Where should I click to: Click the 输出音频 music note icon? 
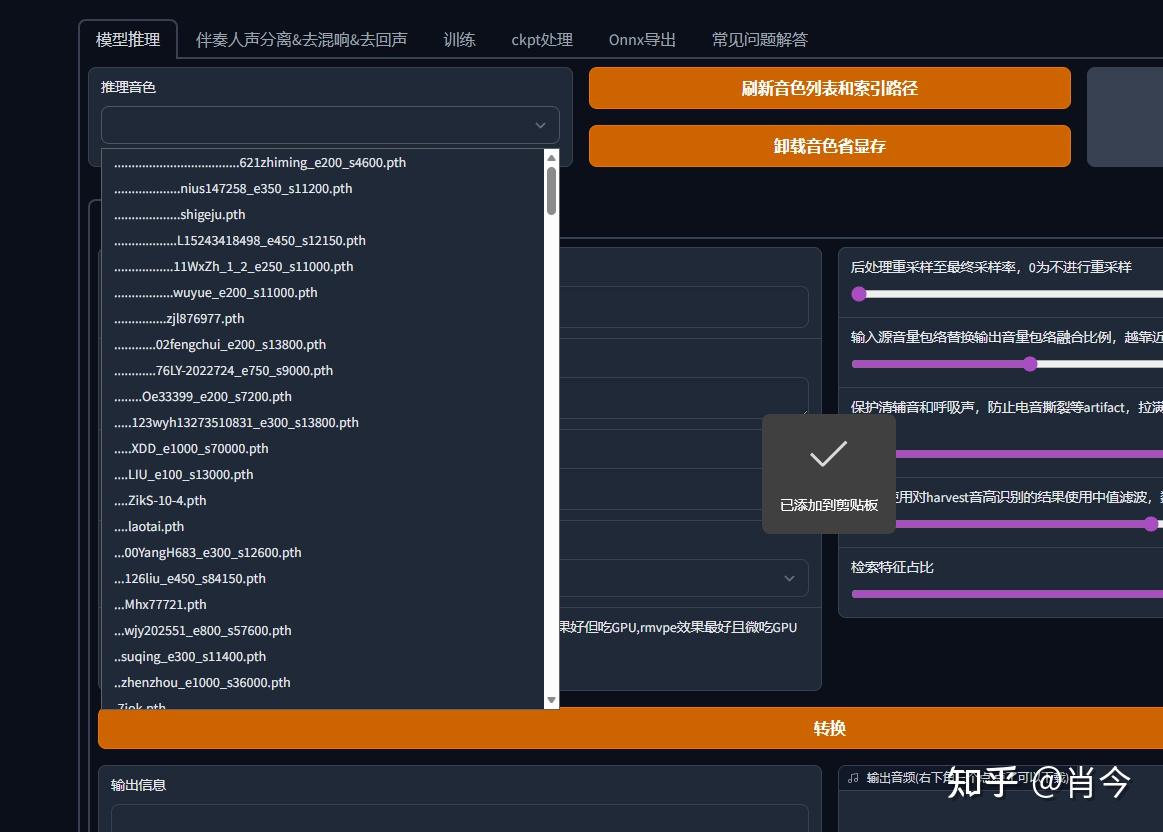[x=853, y=777]
